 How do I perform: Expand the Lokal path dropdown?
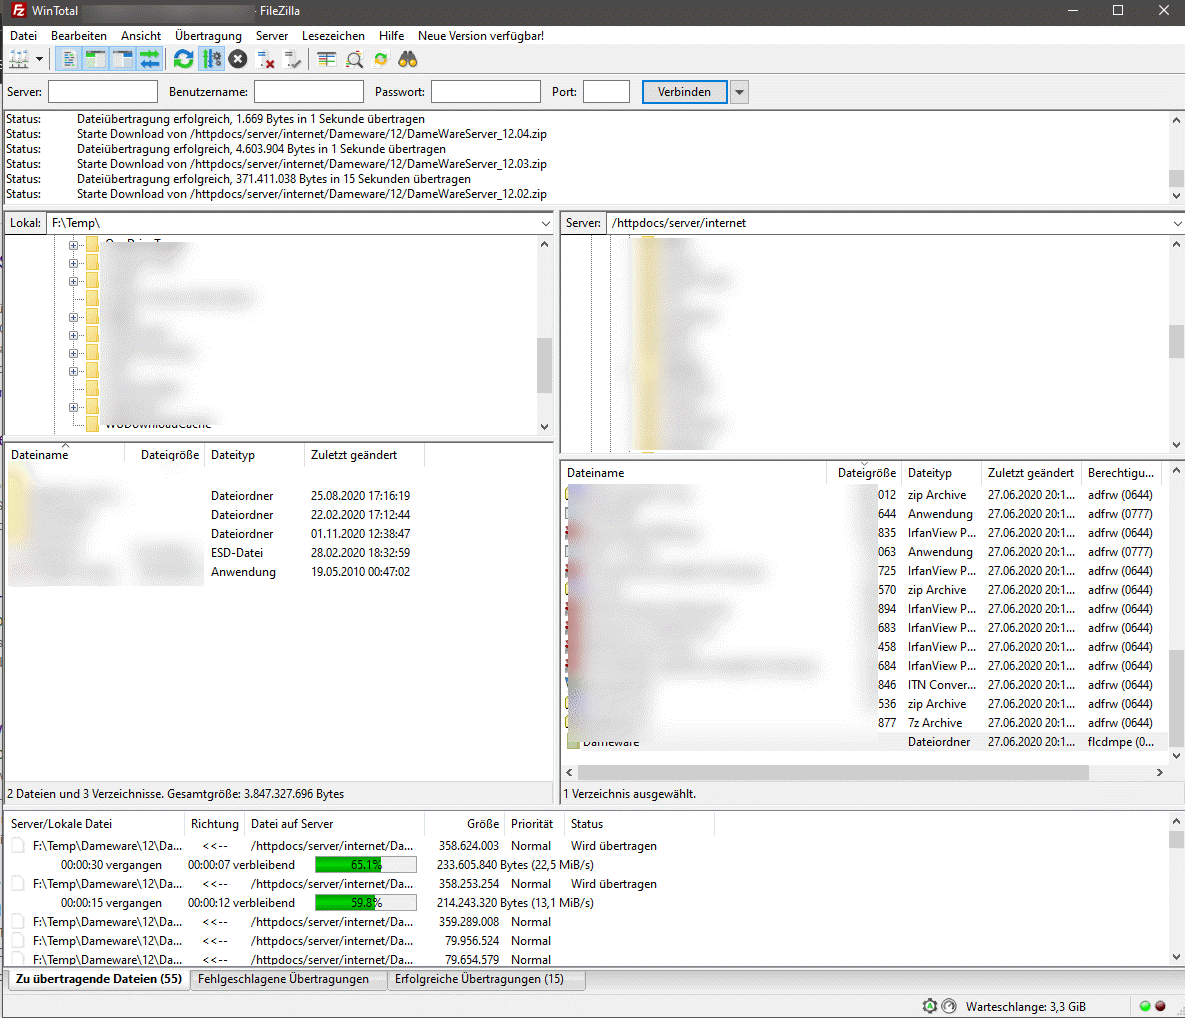(545, 224)
